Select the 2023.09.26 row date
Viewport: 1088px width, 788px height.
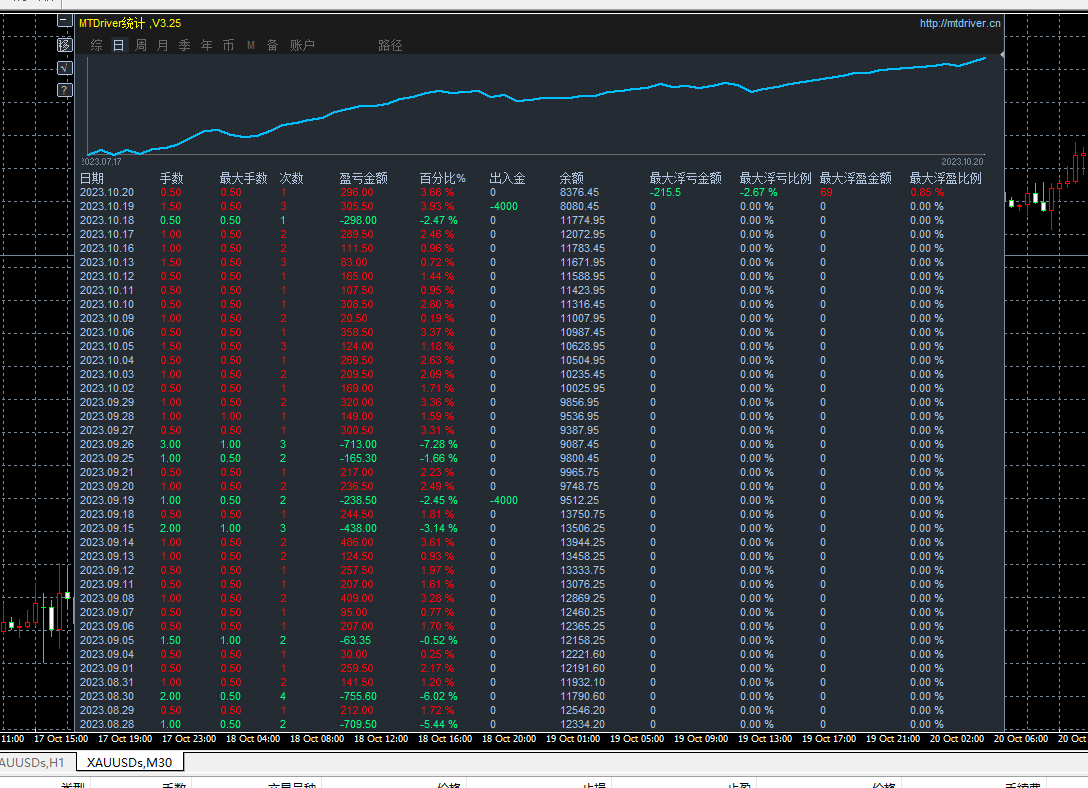pos(106,444)
